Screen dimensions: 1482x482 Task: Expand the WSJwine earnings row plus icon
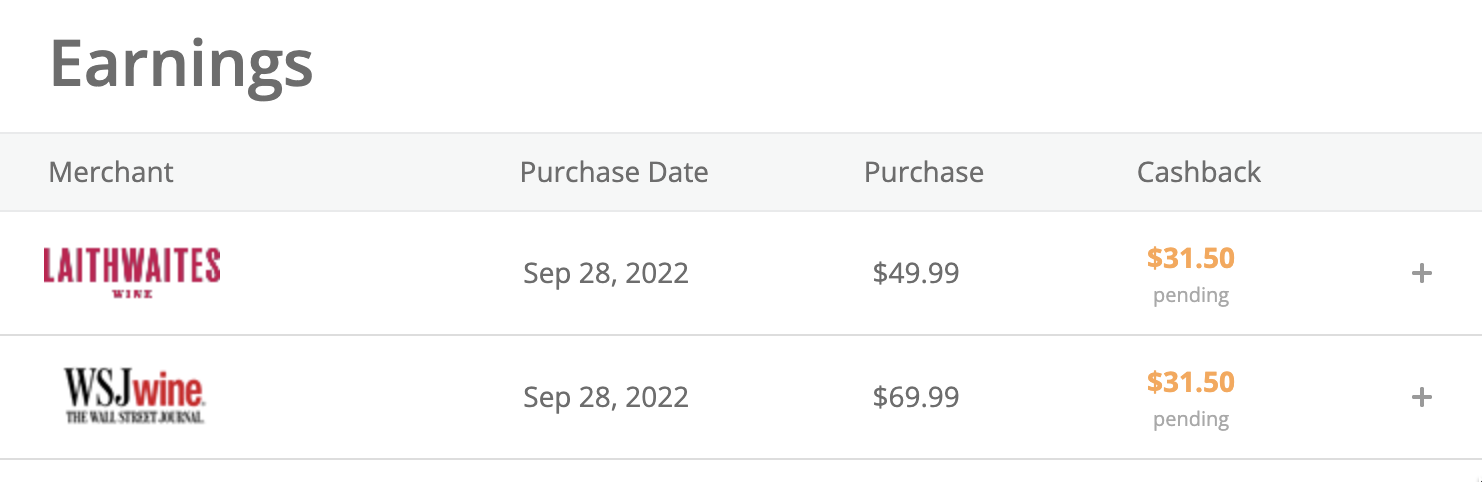click(1421, 398)
